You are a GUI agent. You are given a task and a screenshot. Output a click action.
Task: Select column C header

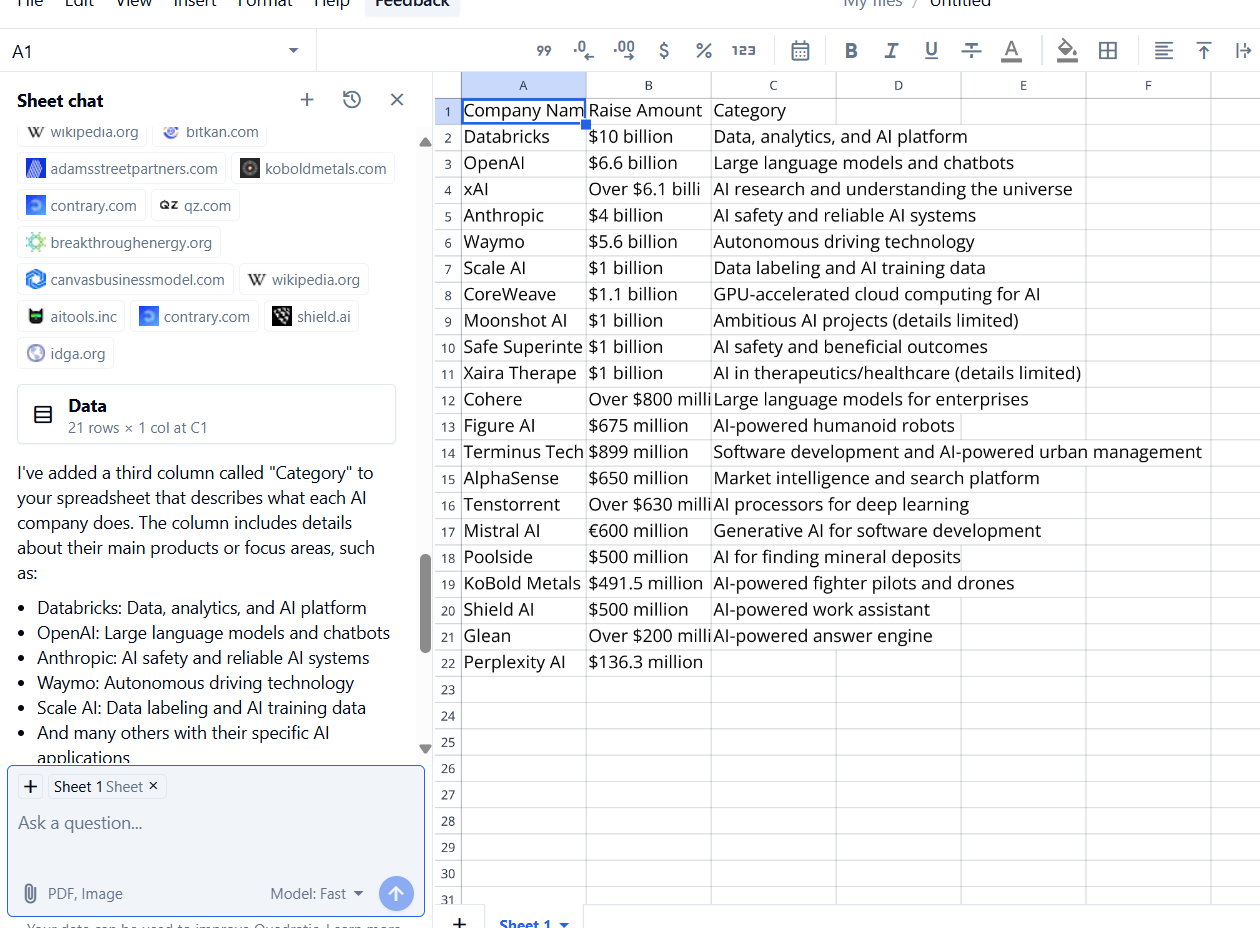pos(773,85)
